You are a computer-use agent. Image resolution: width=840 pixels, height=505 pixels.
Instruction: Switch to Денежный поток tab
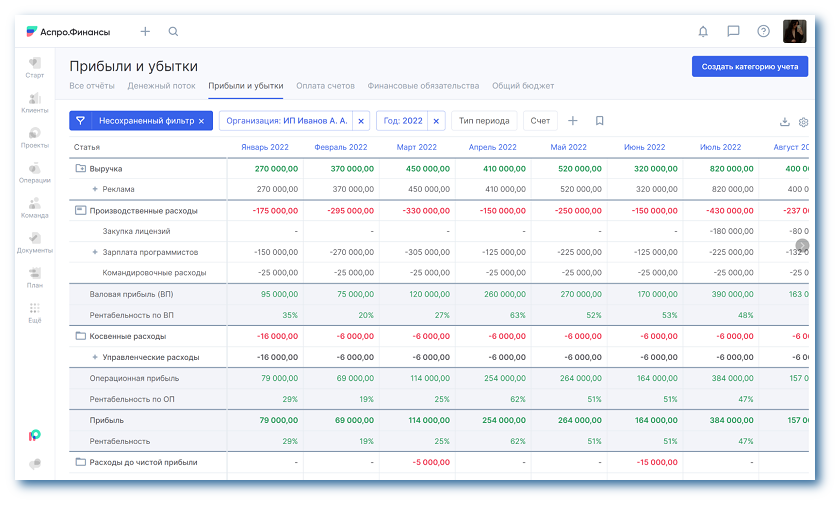point(161,86)
